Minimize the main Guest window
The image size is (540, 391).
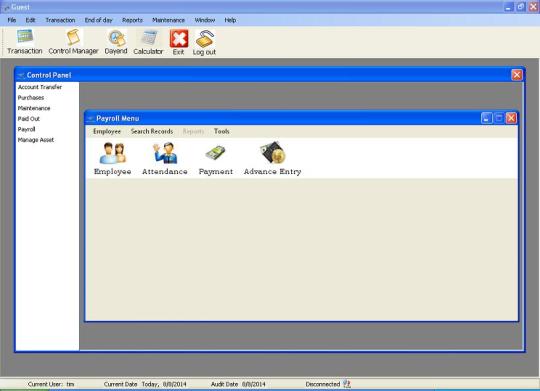pos(509,7)
